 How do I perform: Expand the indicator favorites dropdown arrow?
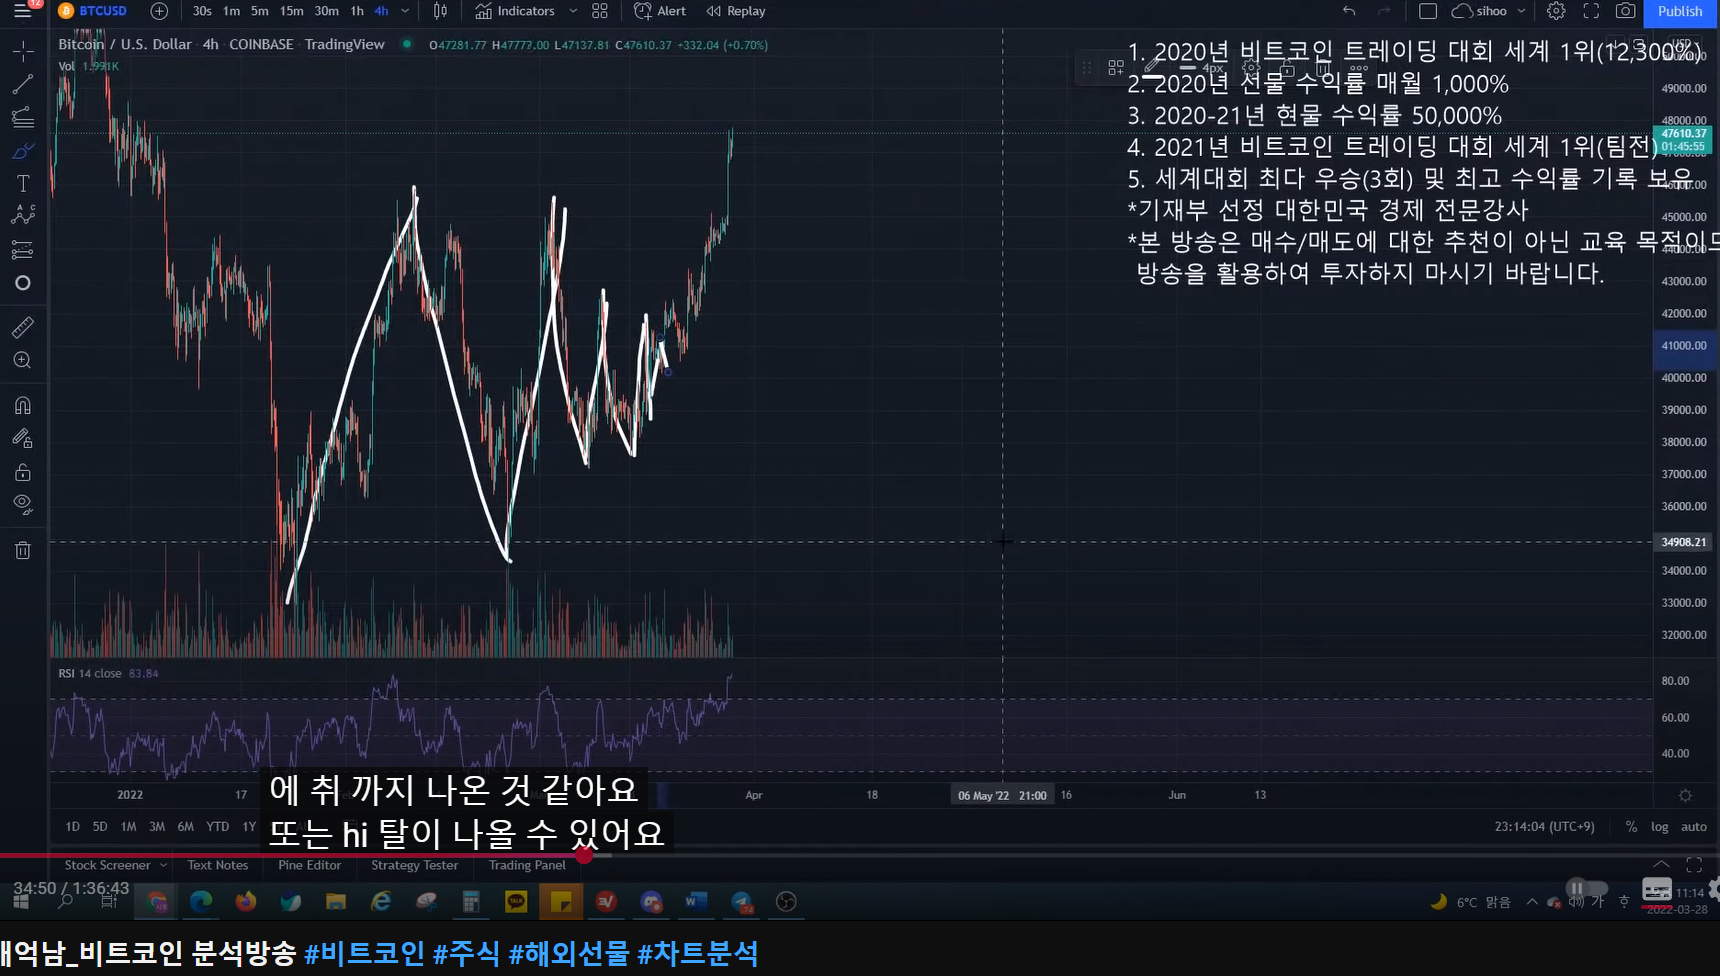point(573,11)
